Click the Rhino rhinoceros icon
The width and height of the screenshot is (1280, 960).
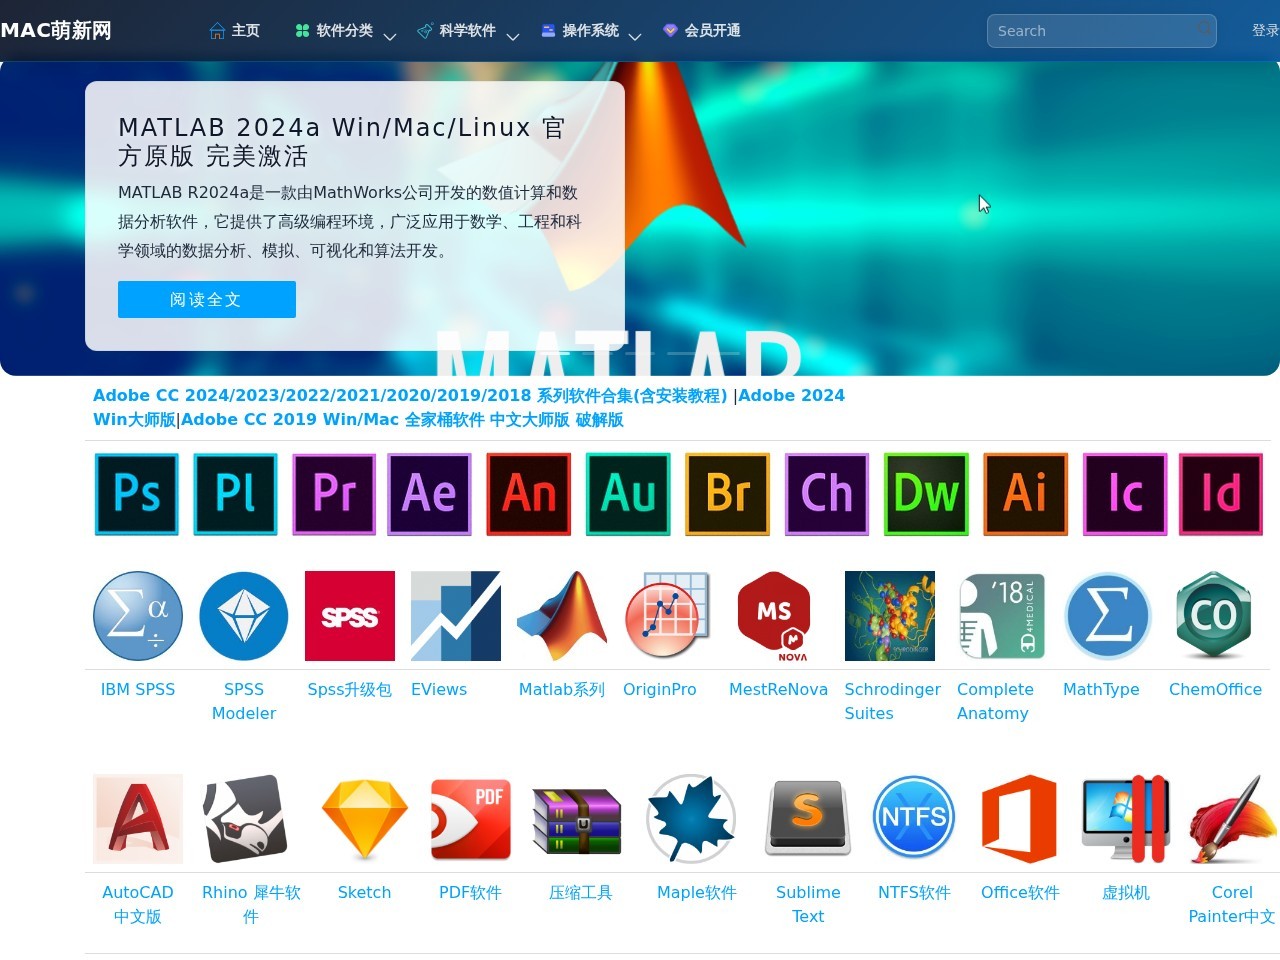[244, 819]
